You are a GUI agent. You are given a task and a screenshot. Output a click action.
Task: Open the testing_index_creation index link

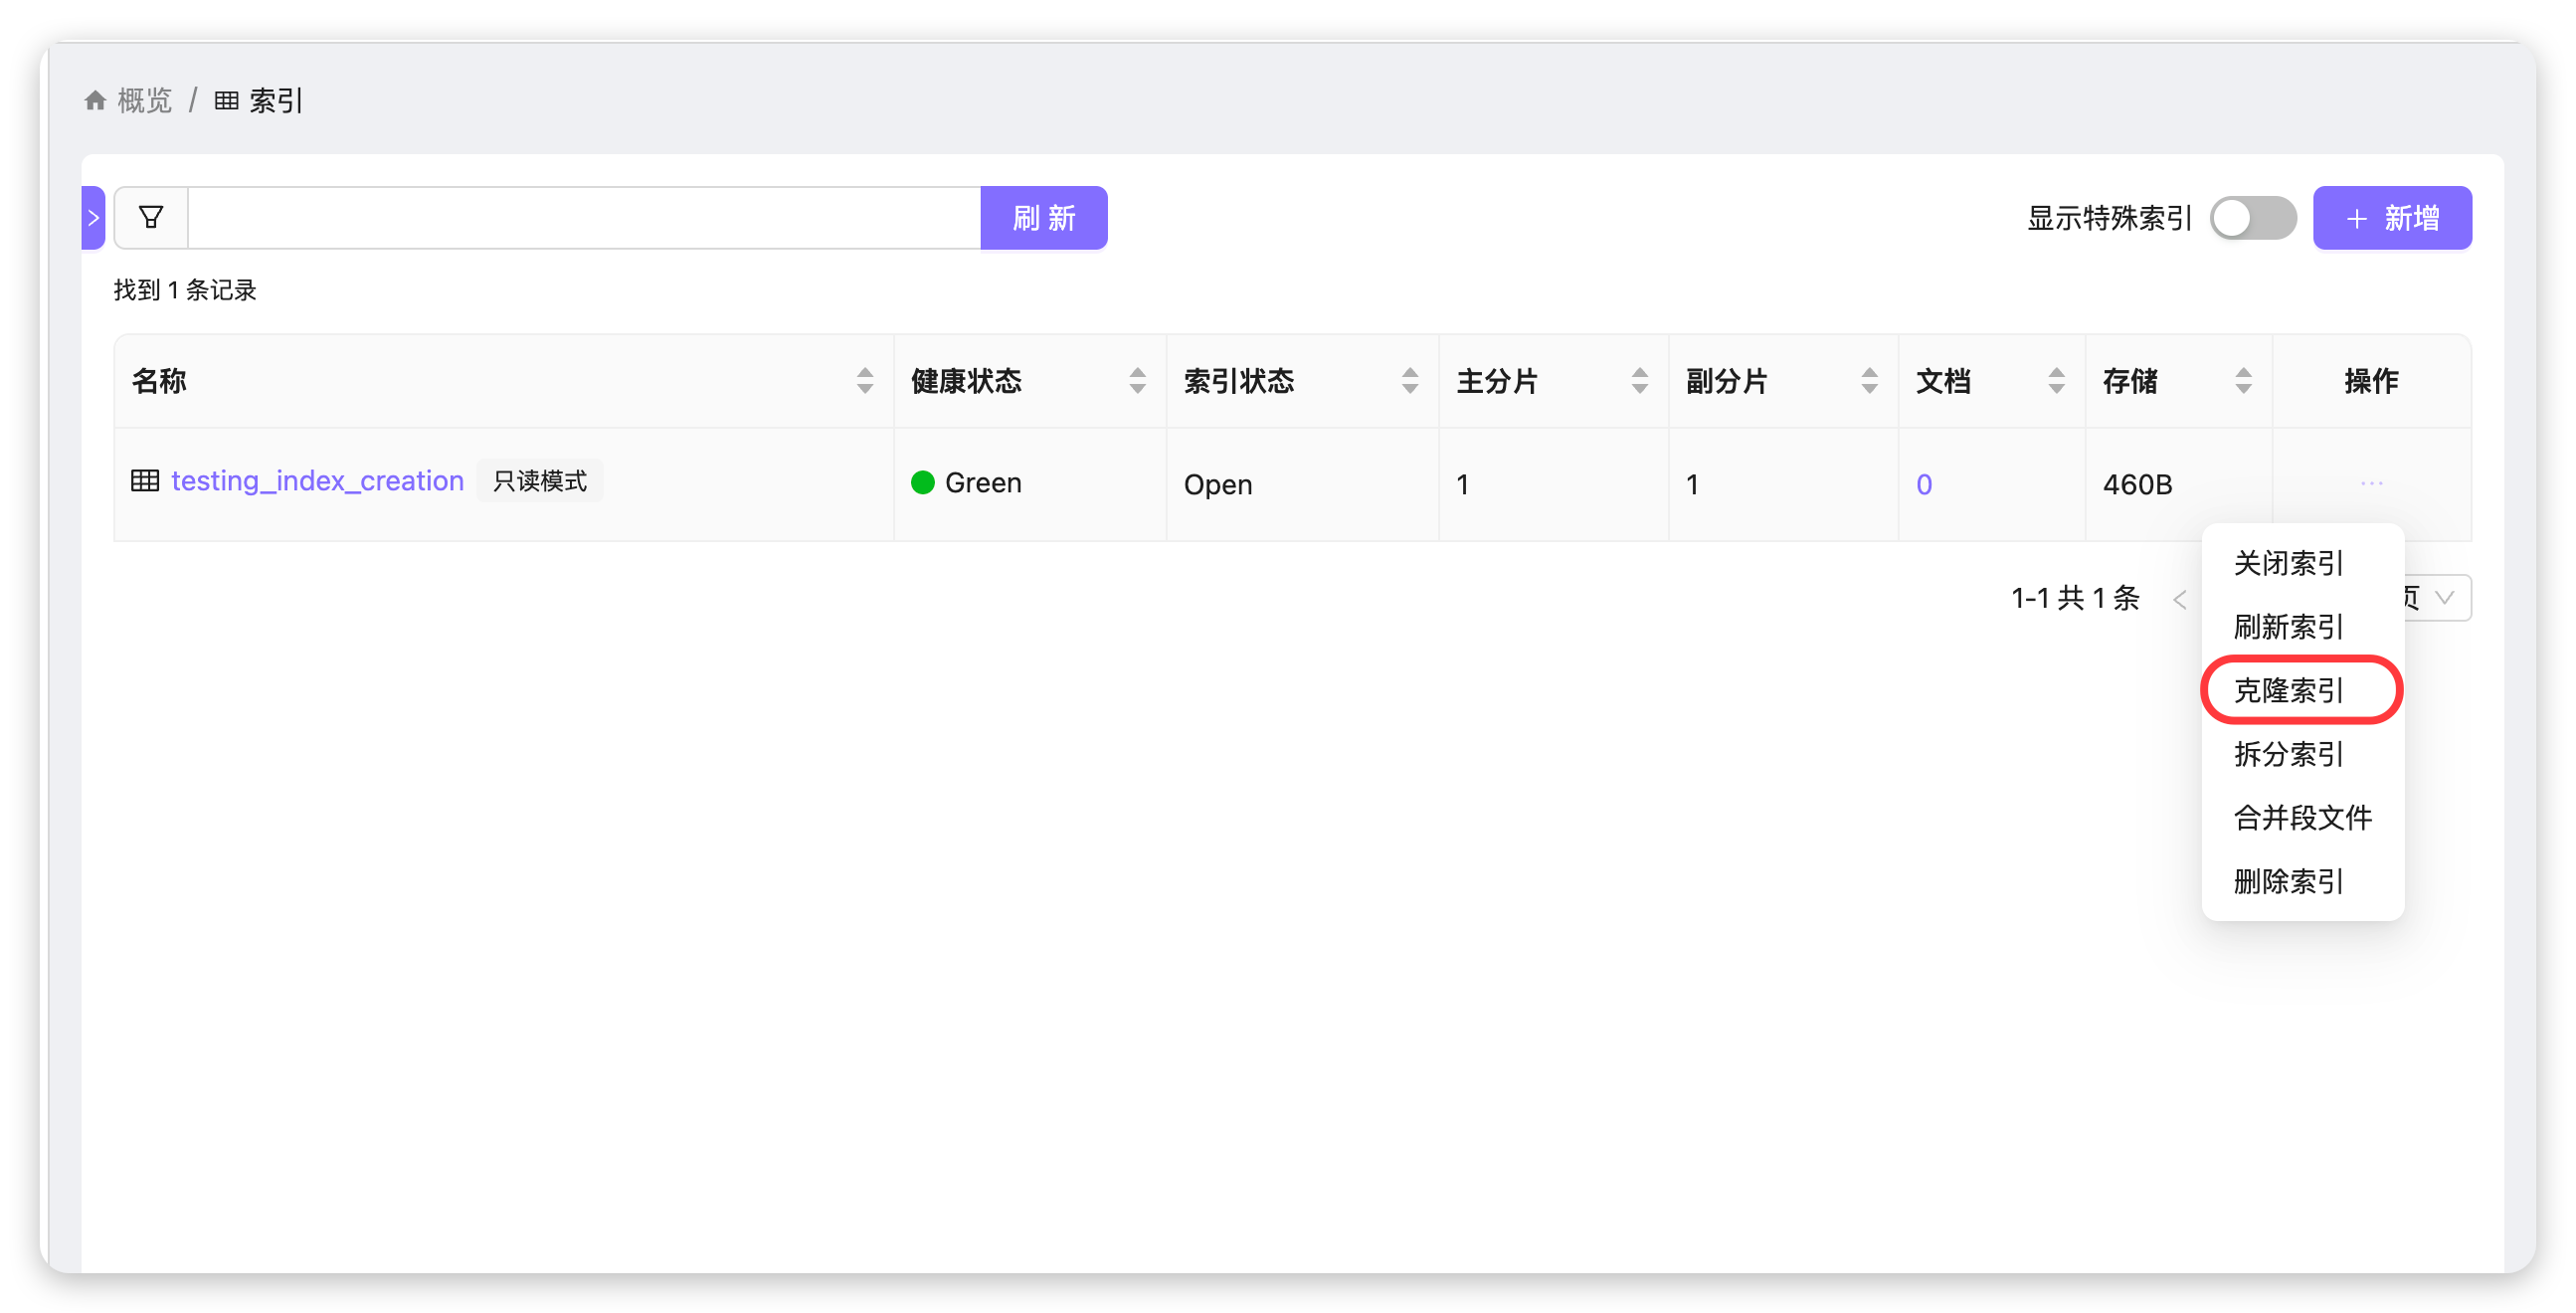tap(317, 481)
